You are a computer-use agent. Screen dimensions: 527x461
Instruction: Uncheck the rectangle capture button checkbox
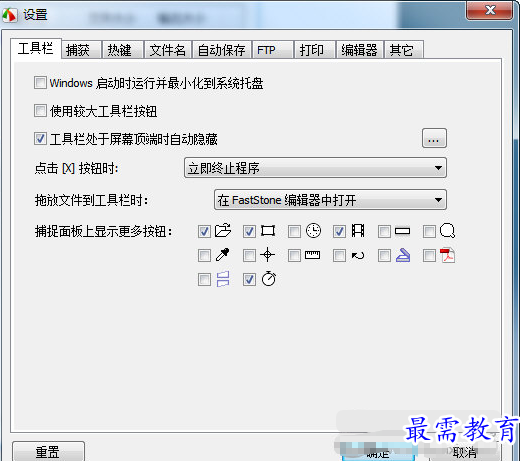tap(249, 232)
